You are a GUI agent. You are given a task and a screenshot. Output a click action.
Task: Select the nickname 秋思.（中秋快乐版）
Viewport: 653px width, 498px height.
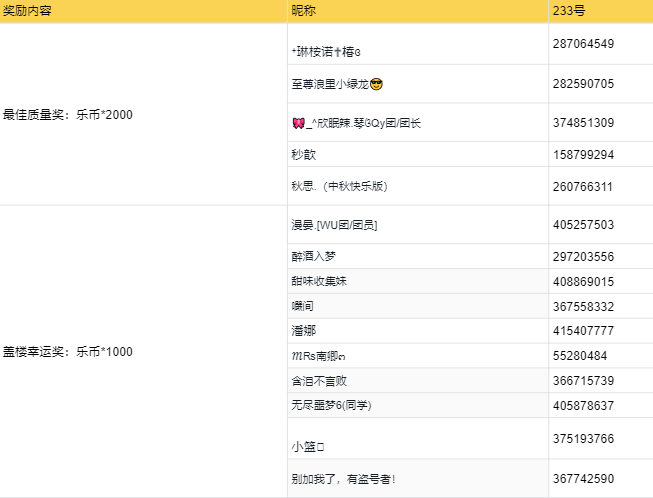[x=339, y=186]
